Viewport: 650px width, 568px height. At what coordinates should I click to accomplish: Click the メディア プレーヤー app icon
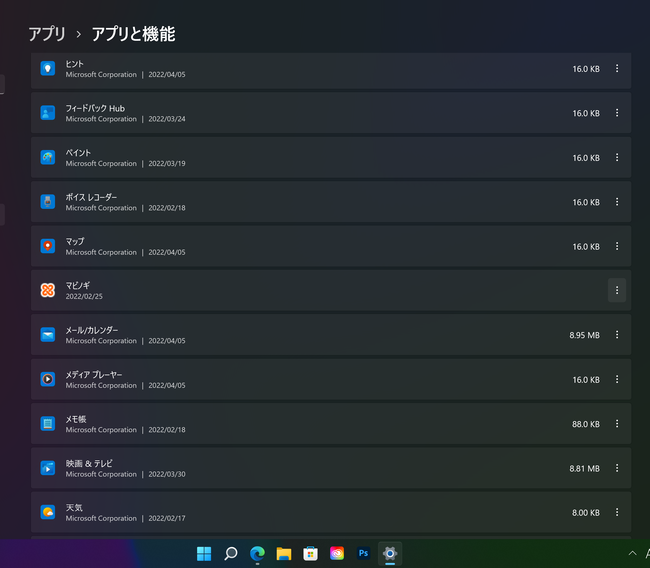pos(48,379)
